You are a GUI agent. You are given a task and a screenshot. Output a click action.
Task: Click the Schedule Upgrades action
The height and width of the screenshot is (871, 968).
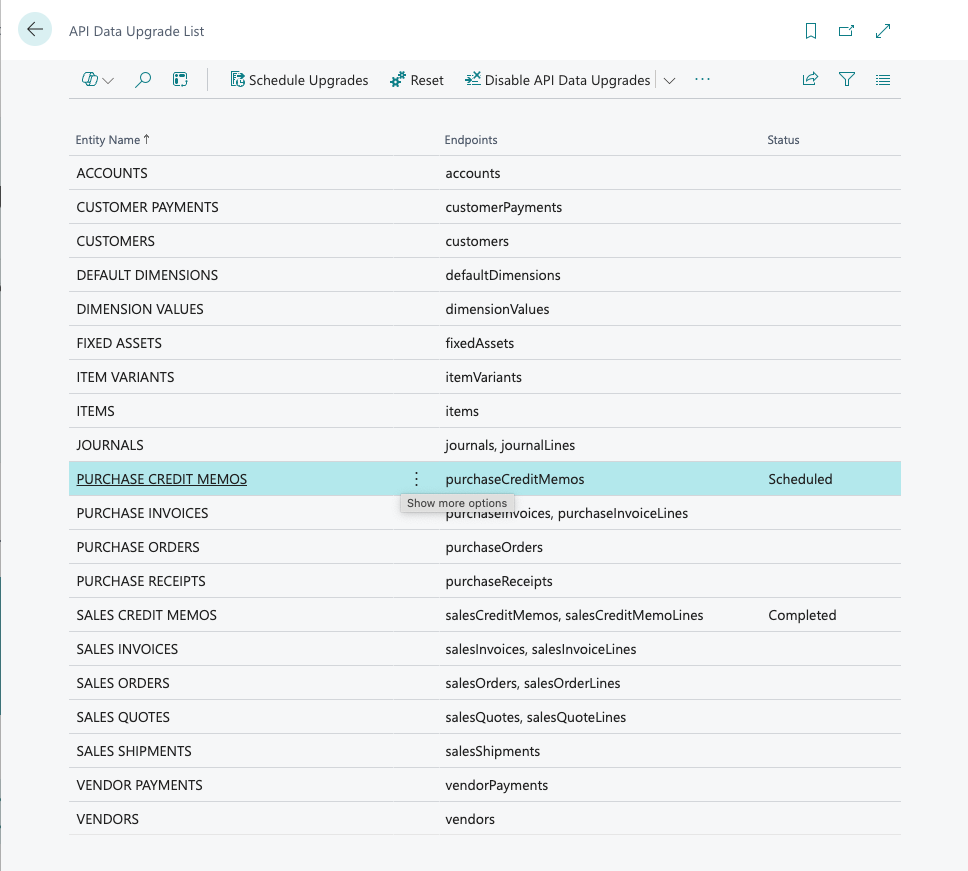[299, 79]
